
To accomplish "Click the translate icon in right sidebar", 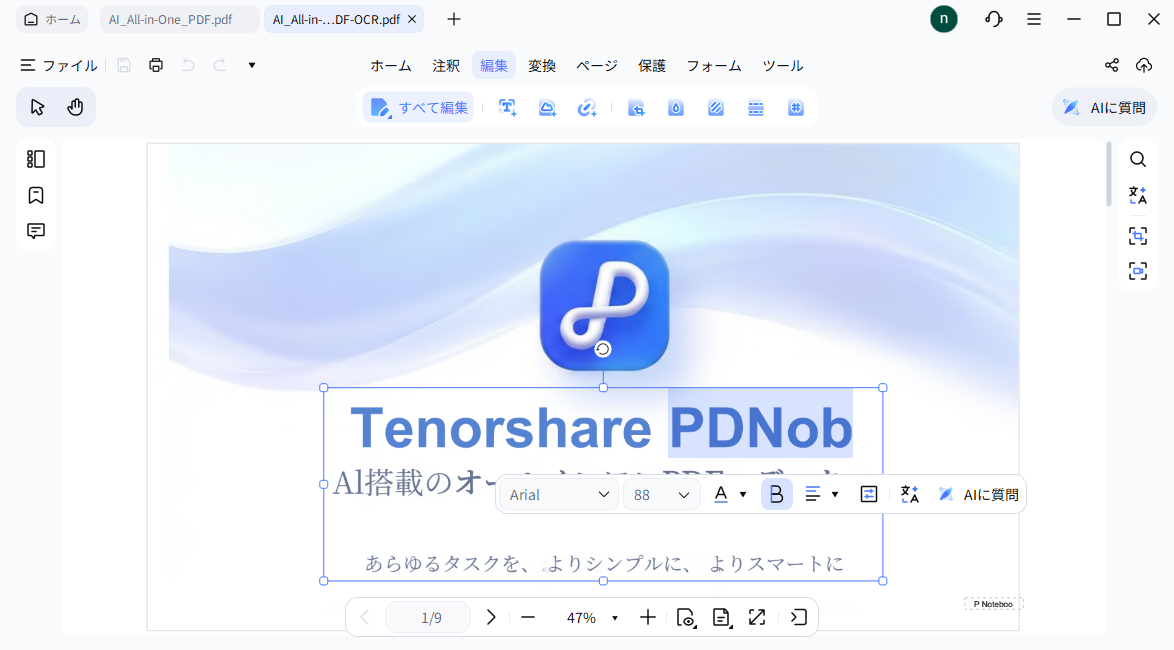I will point(1138,195).
